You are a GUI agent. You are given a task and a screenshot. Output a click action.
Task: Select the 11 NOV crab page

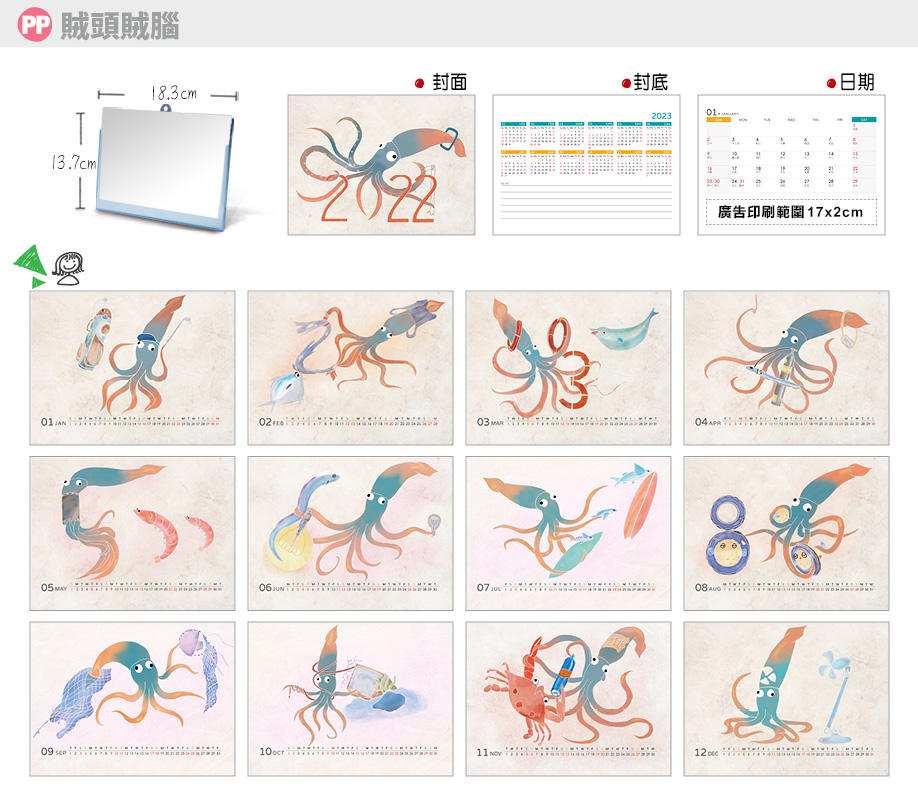point(568,699)
